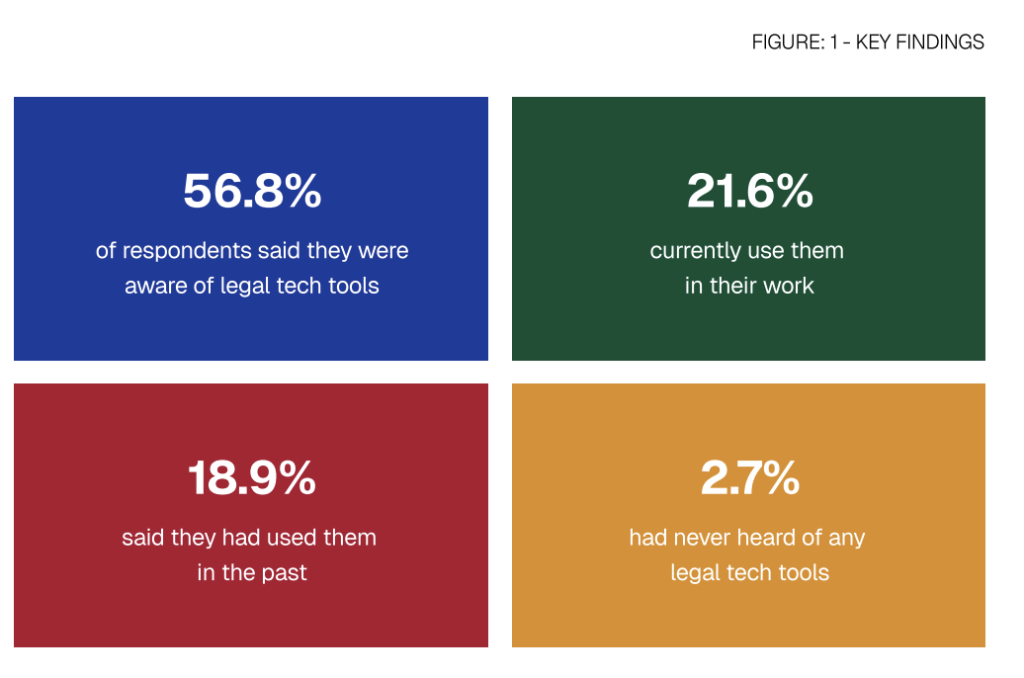Select the 21.6% statistic figure
Image resolution: width=1024 pixels, height=678 pixels.
(749, 191)
